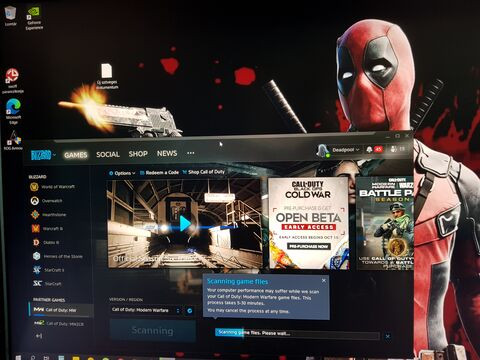480x360 pixels.
Task: Open World of Warcraft in the games sidebar
Action: (52, 187)
